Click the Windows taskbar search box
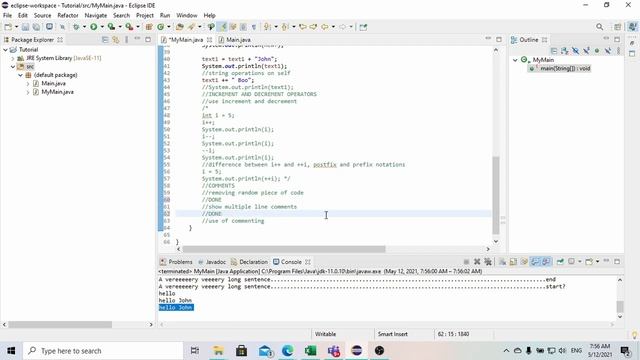 coord(103,351)
